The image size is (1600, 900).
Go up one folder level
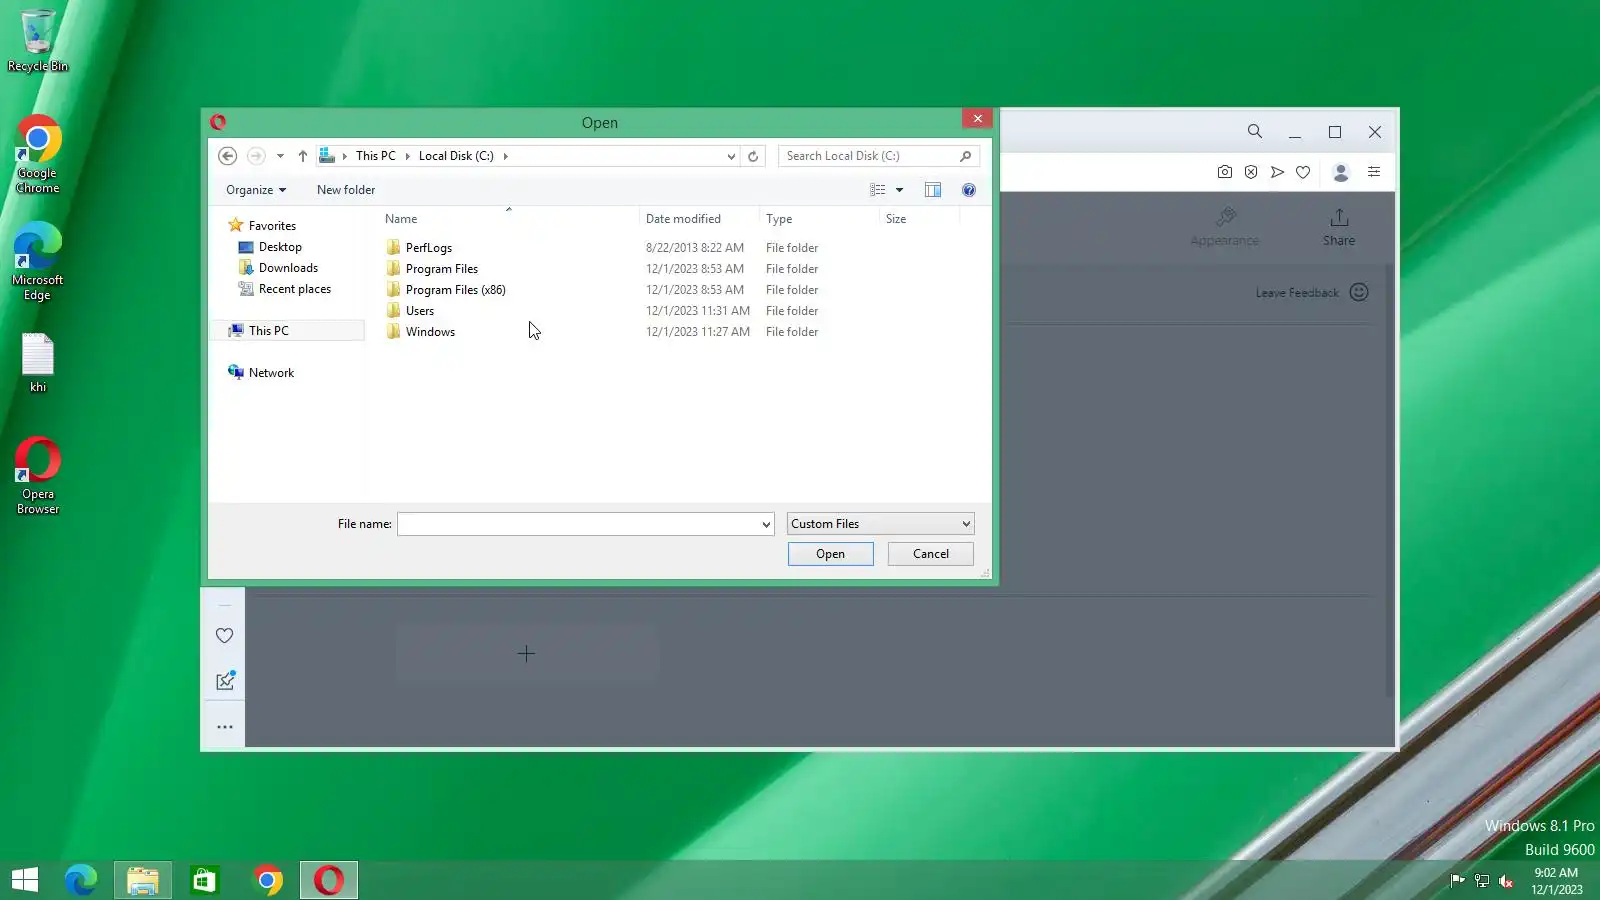pyautogui.click(x=302, y=156)
